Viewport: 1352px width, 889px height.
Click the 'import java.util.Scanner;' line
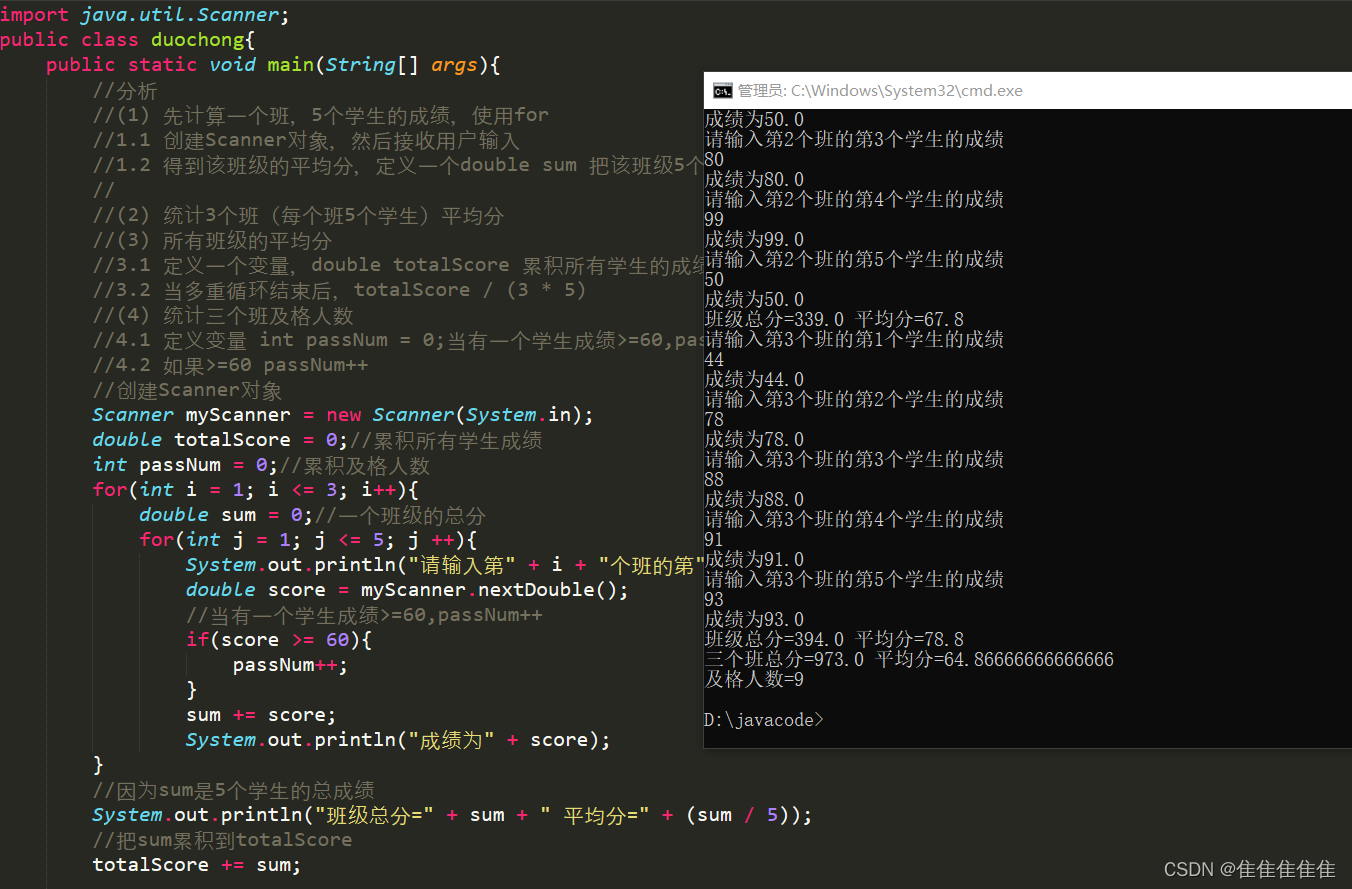[x=145, y=15]
